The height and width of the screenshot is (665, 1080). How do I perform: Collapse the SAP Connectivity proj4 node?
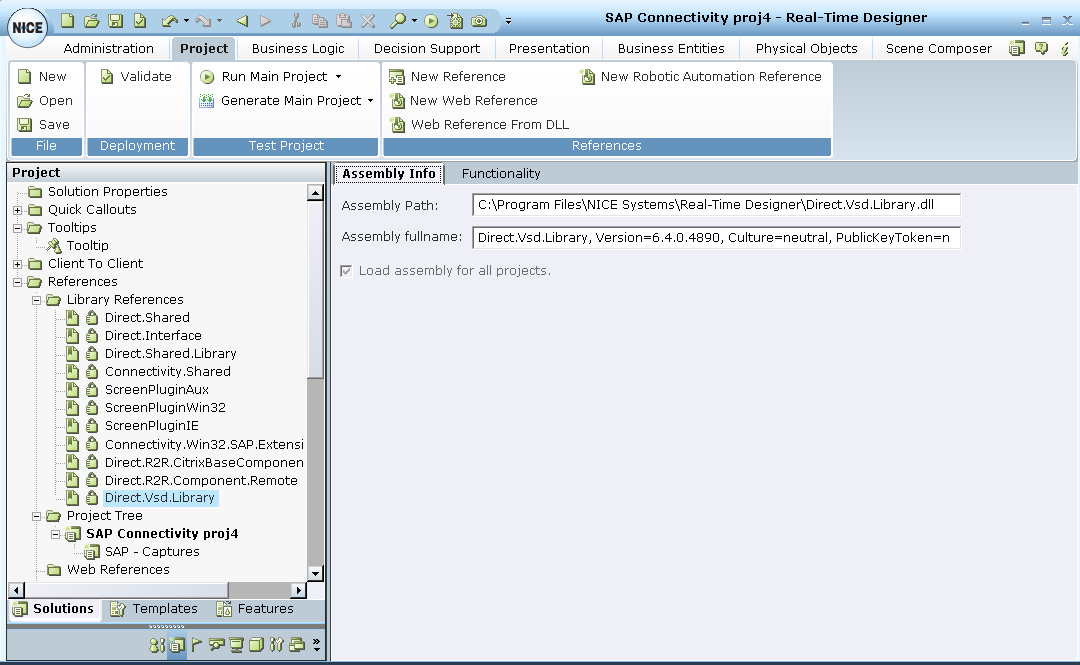[56, 534]
